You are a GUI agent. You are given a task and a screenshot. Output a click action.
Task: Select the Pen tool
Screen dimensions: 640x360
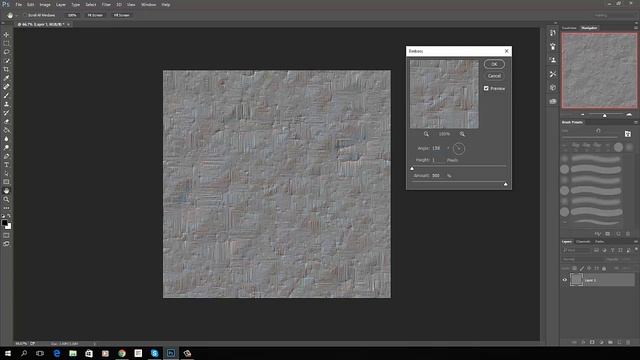coord(6,156)
